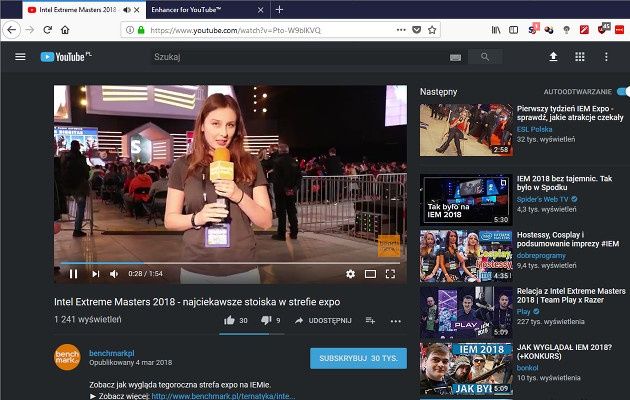Click the search magnifier button
Screen dimensions: 630x400
[x=485, y=57]
